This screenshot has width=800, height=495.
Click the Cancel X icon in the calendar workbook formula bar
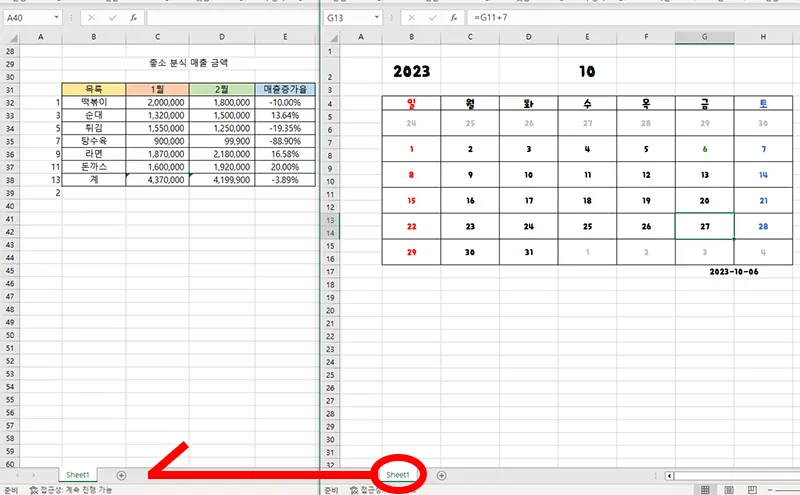412,18
